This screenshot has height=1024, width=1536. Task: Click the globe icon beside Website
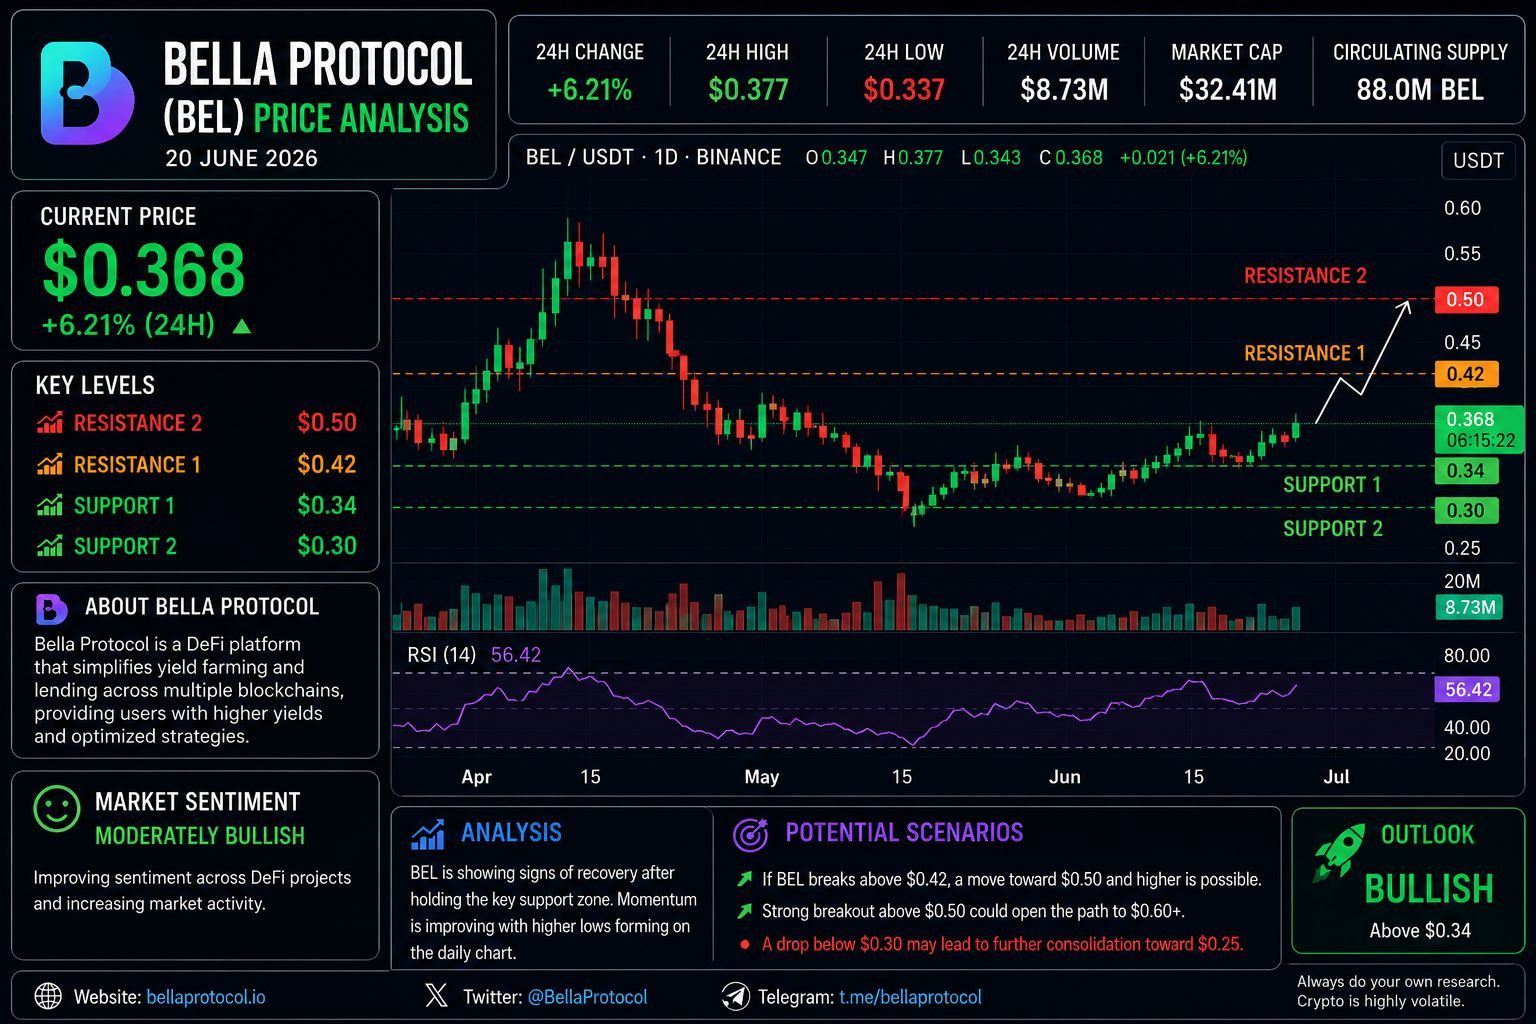pos(48,996)
